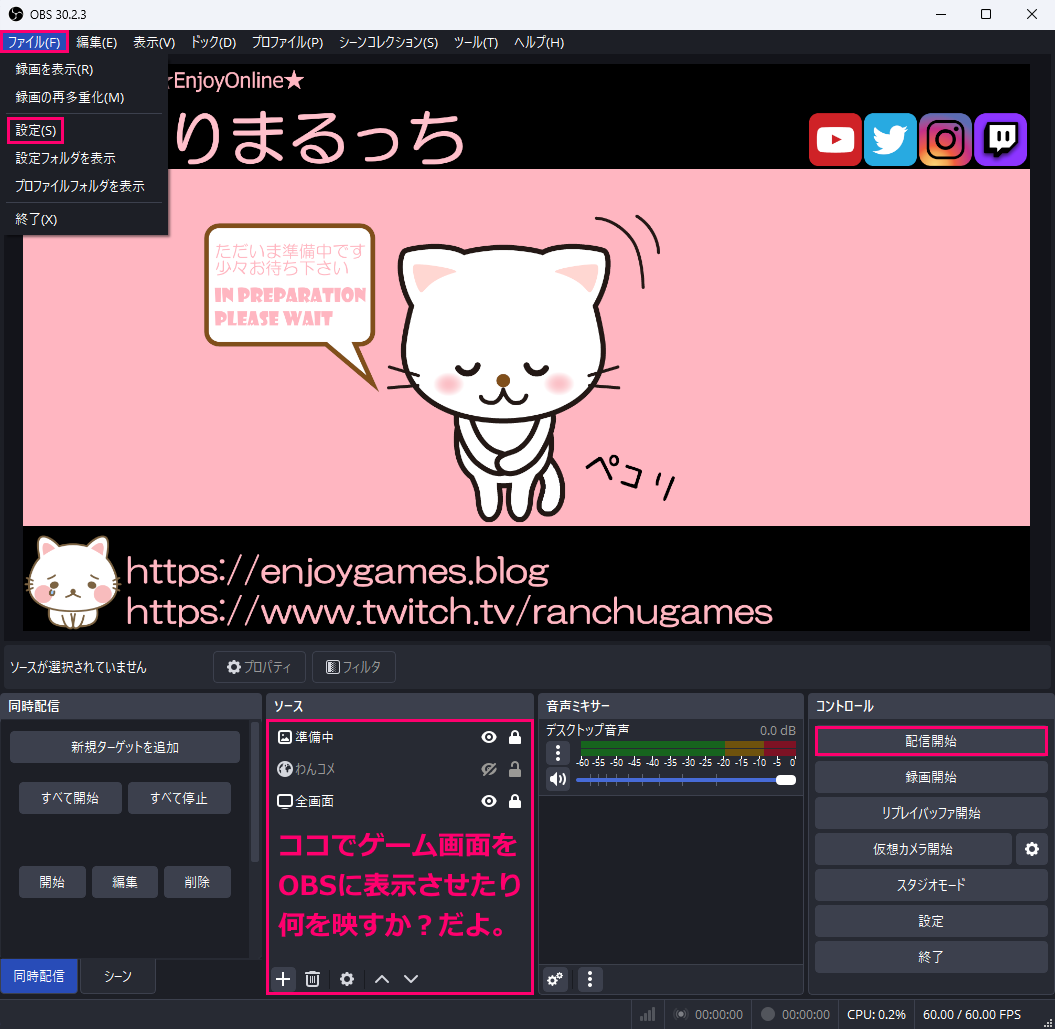Move source down with the down chevron

(x=411, y=979)
